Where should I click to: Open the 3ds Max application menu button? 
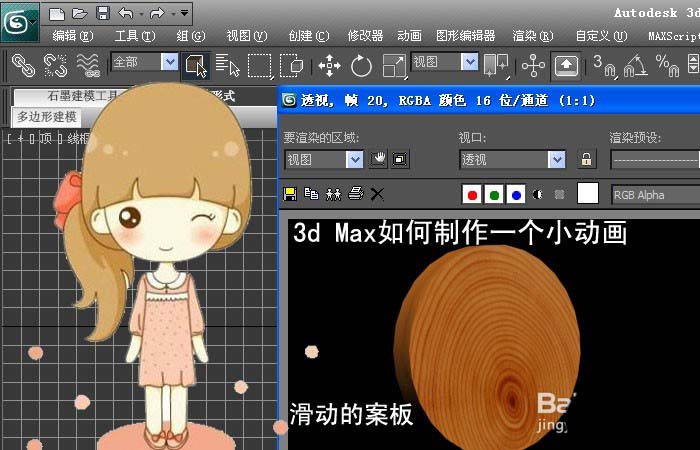coord(20,22)
